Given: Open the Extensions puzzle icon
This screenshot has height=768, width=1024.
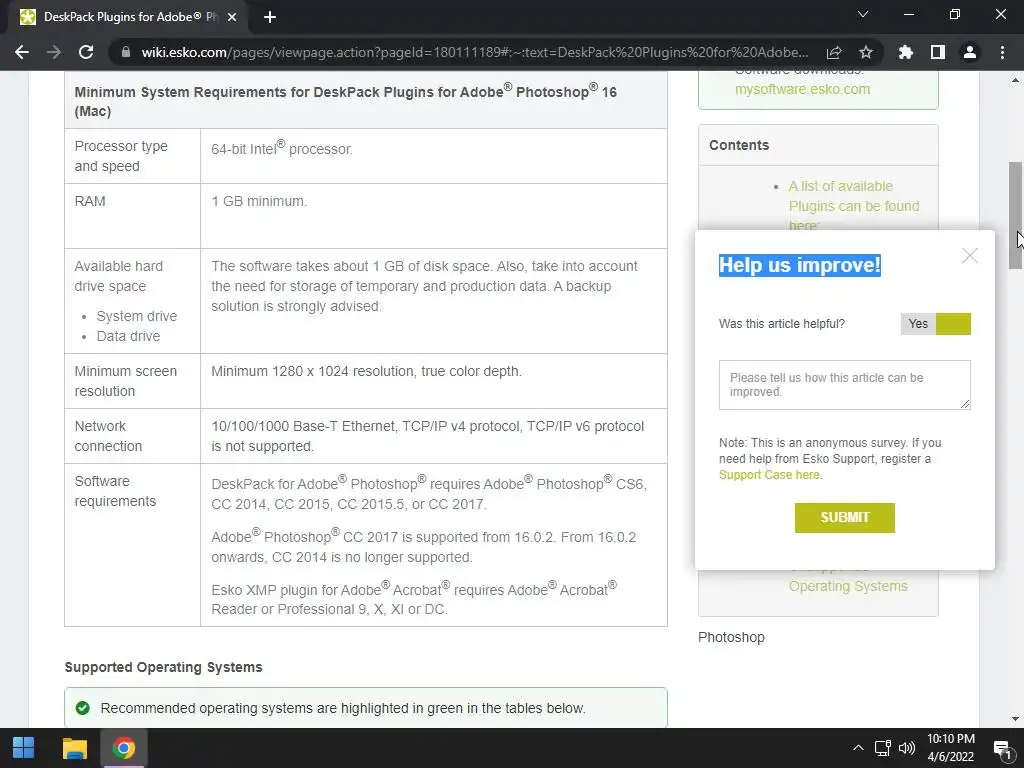Looking at the screenshot, I should (906, 52).
